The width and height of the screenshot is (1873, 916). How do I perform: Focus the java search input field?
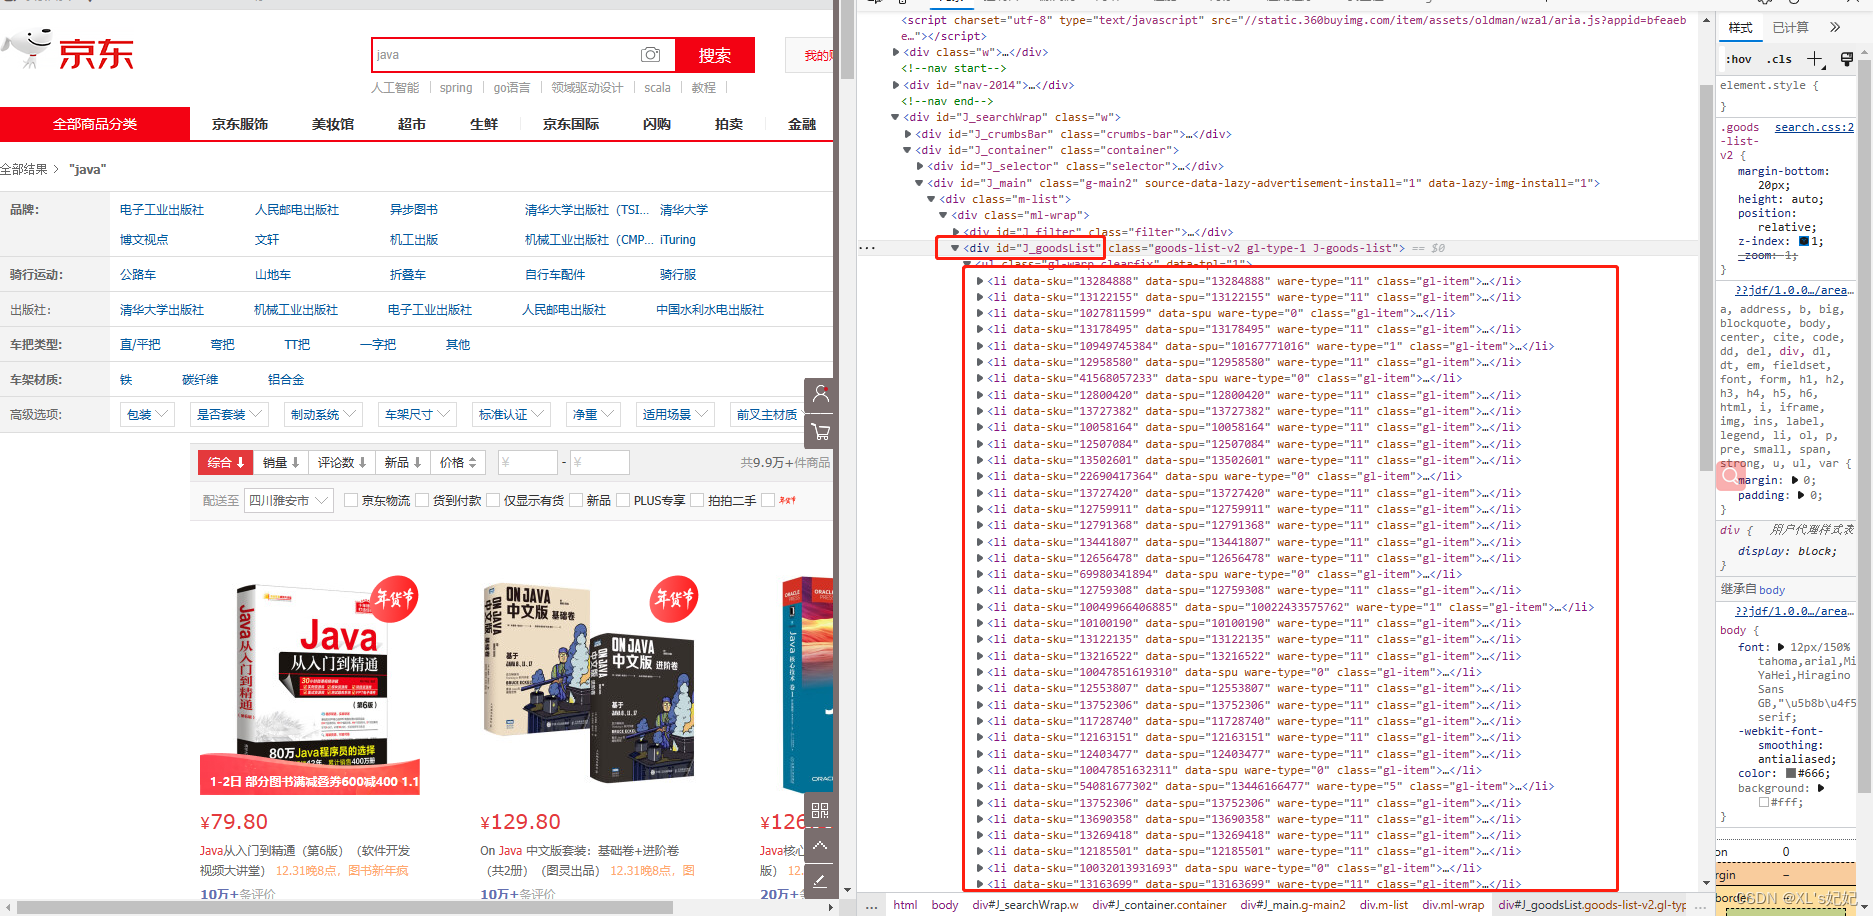point(505,55)
